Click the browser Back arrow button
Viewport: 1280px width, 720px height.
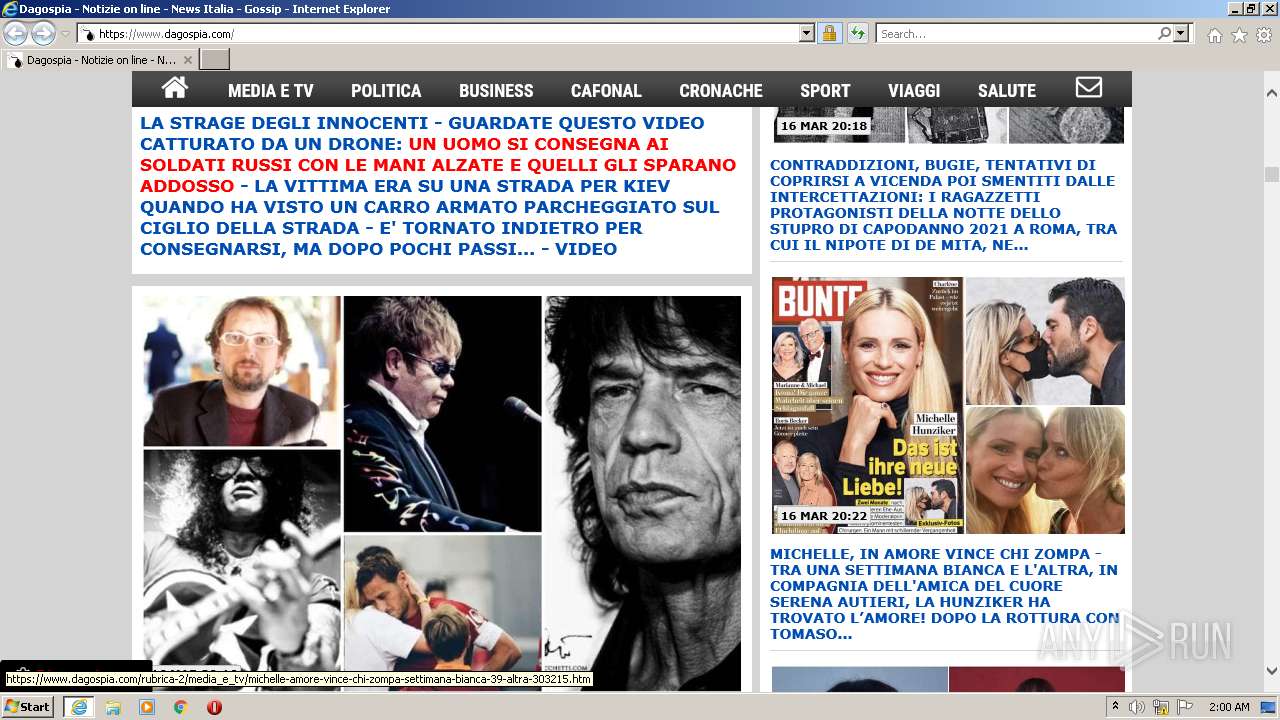tap(16, 34)
